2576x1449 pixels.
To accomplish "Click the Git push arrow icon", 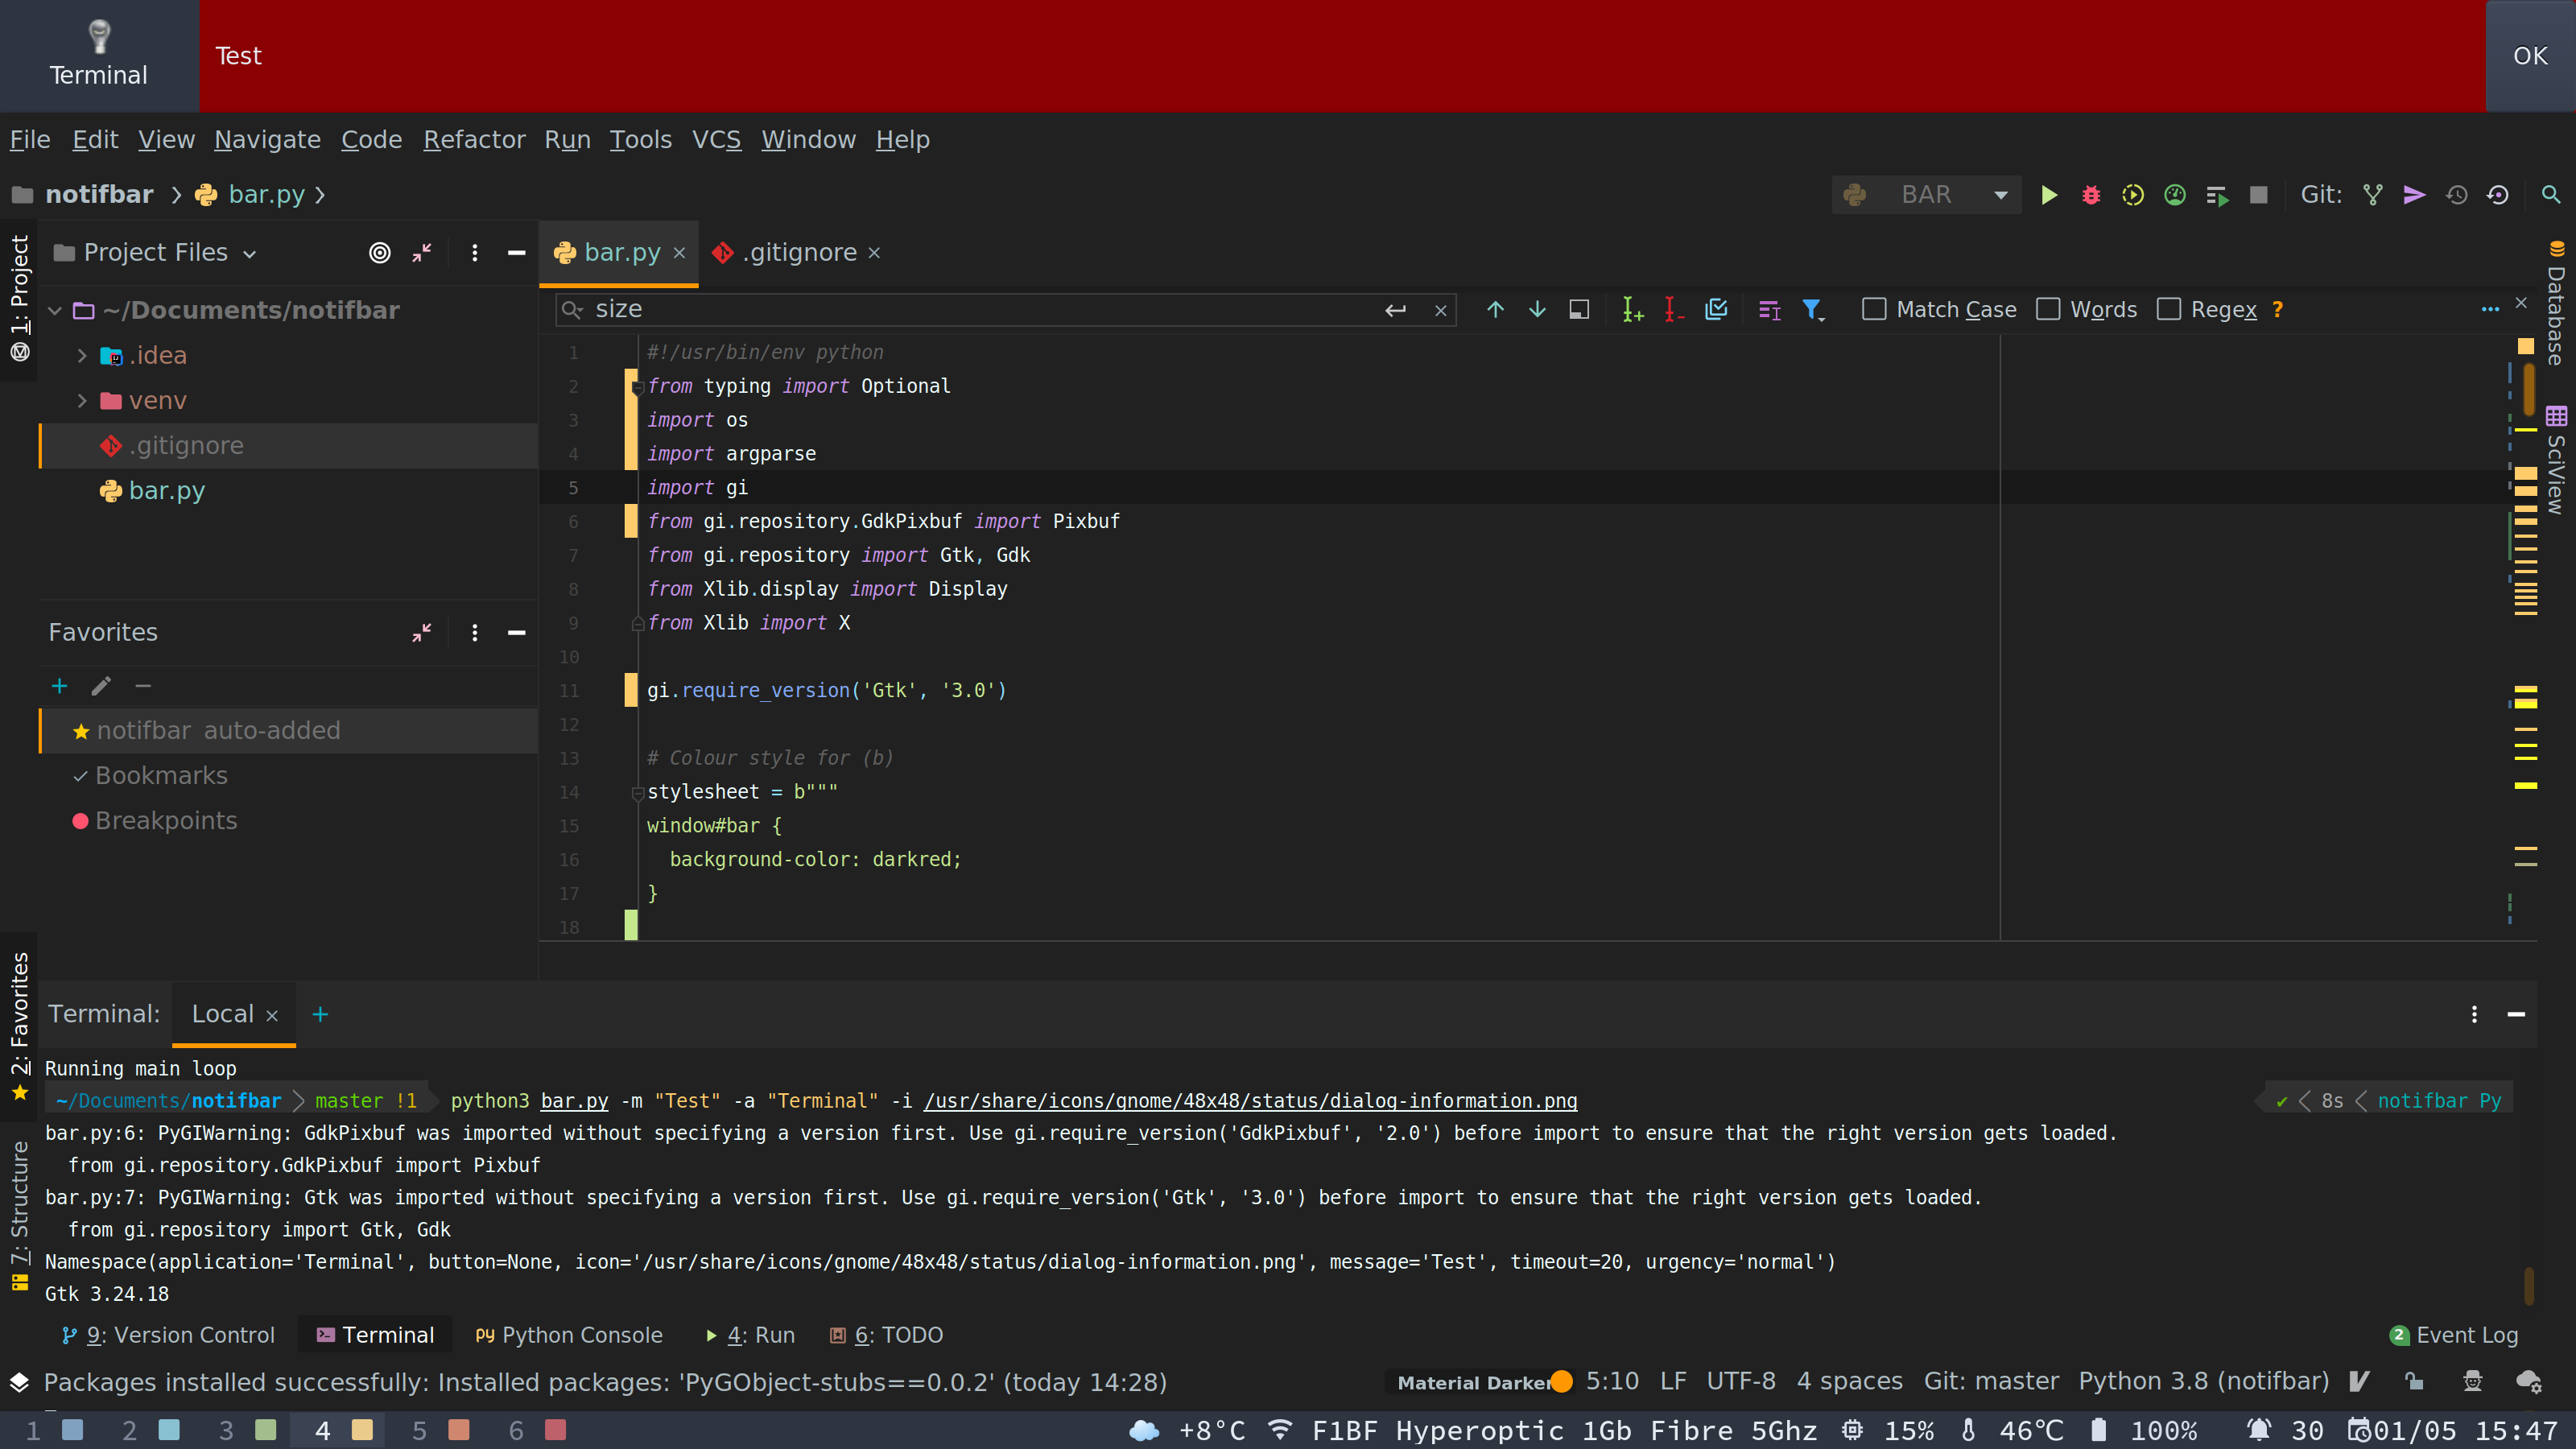I will point(2414,195).
